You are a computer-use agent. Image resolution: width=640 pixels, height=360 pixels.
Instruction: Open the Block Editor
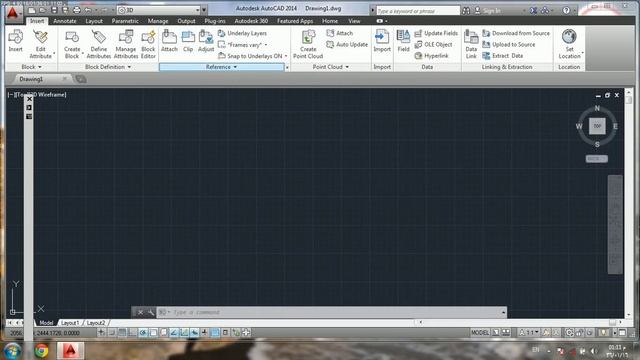[x=148, y=44]
